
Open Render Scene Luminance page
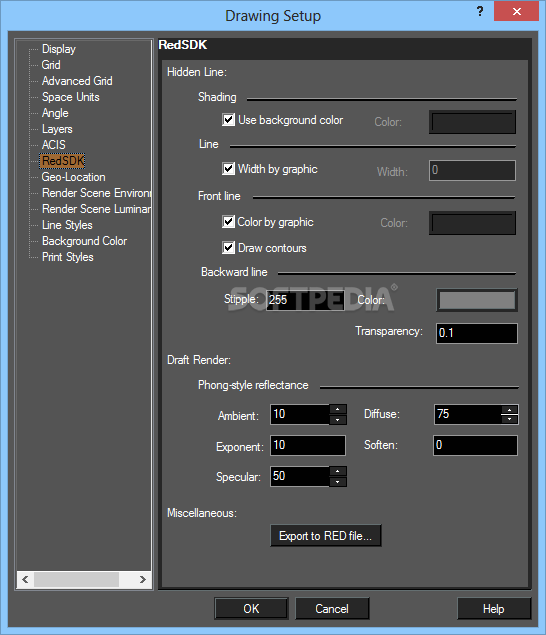pos(96,209)
